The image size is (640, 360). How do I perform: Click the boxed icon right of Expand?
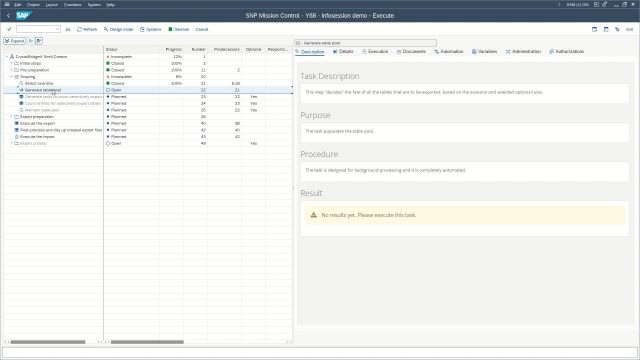pyautogui.click(x=39, y=41)
